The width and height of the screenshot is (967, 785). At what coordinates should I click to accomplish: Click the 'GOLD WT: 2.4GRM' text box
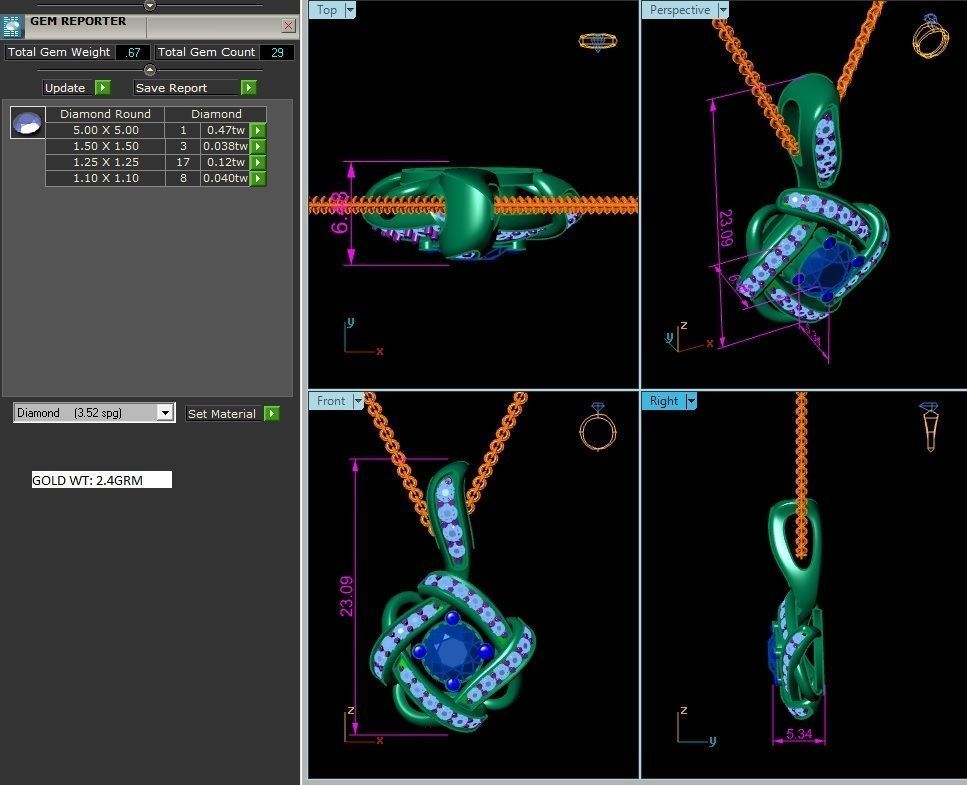click(102, 480)
